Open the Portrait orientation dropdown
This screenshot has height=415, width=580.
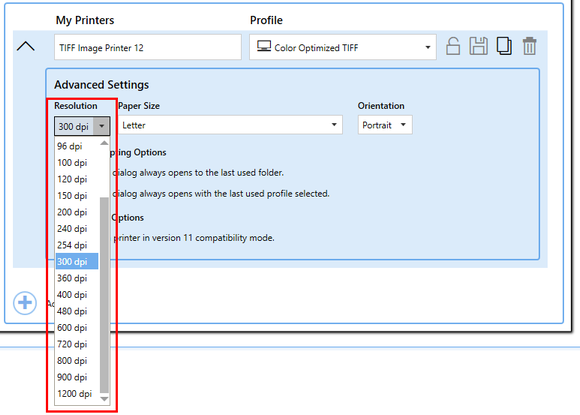tap(385, 125)
